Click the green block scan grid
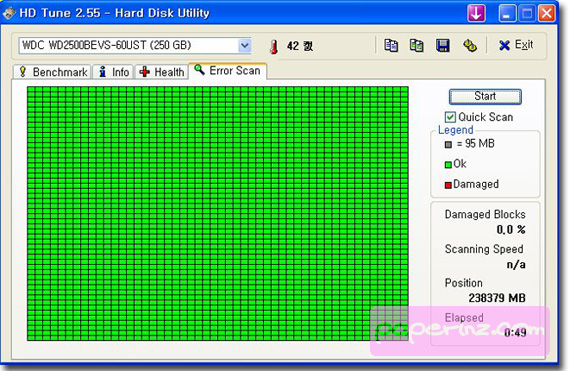Screen dimensions: 570x371 (217, 213)
